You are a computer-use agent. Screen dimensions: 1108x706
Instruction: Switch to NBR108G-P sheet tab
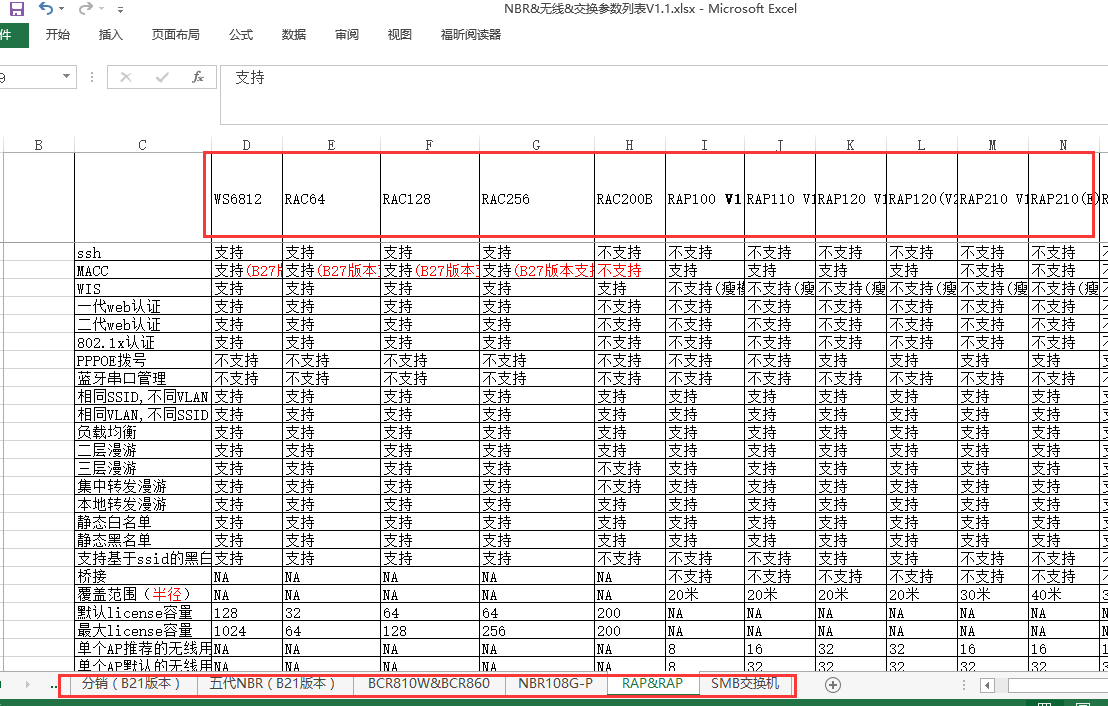point(555,683)
